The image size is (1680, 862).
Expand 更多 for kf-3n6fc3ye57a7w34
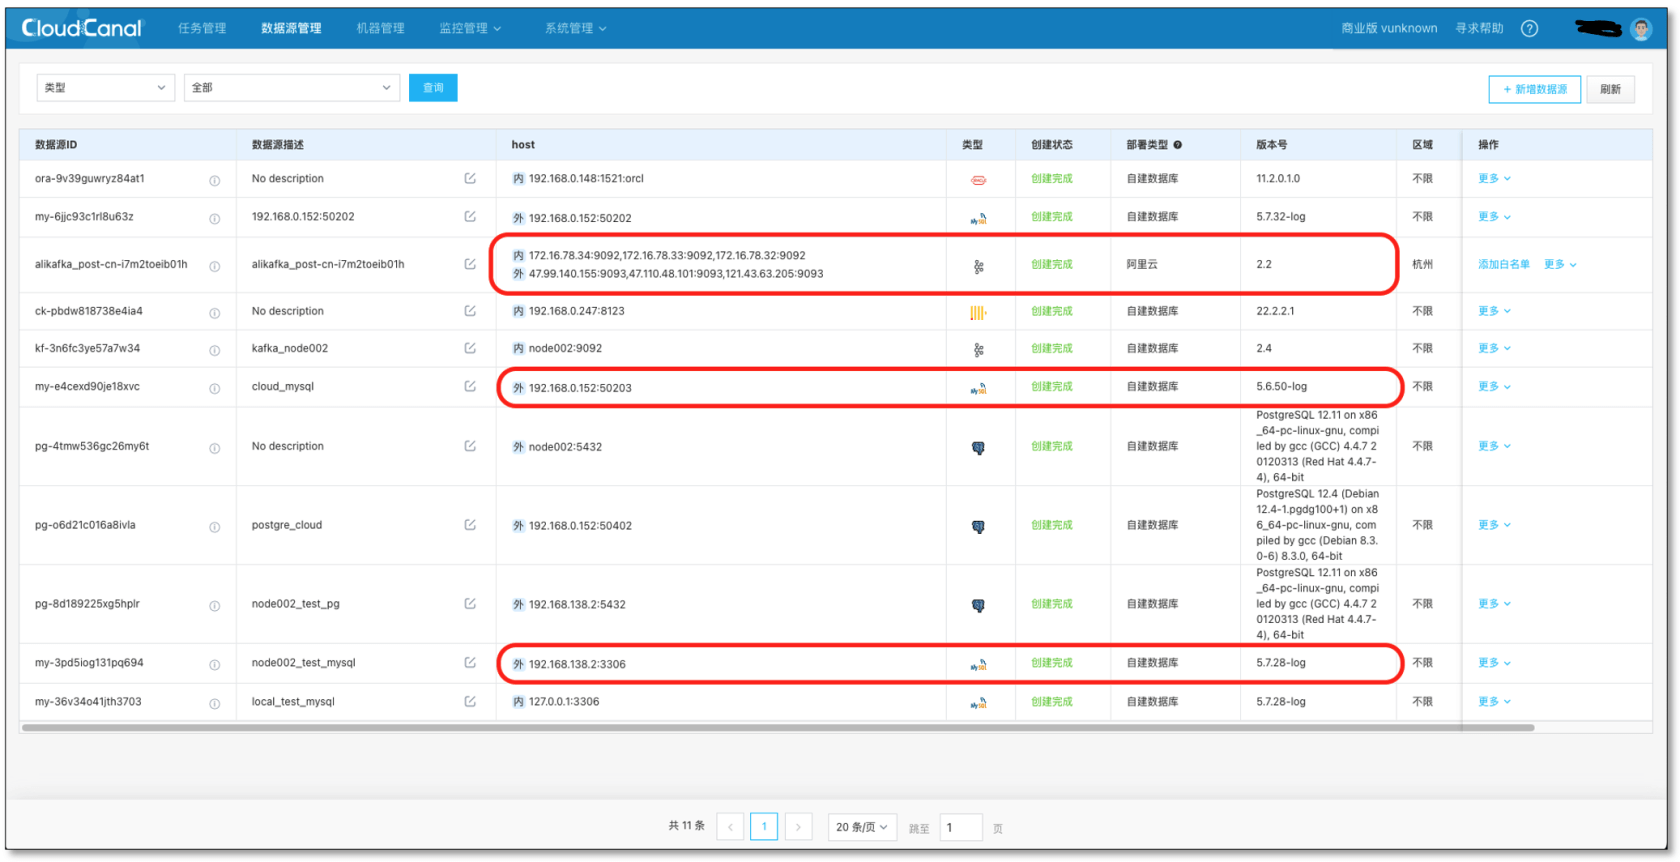[x=1494, y=348]
